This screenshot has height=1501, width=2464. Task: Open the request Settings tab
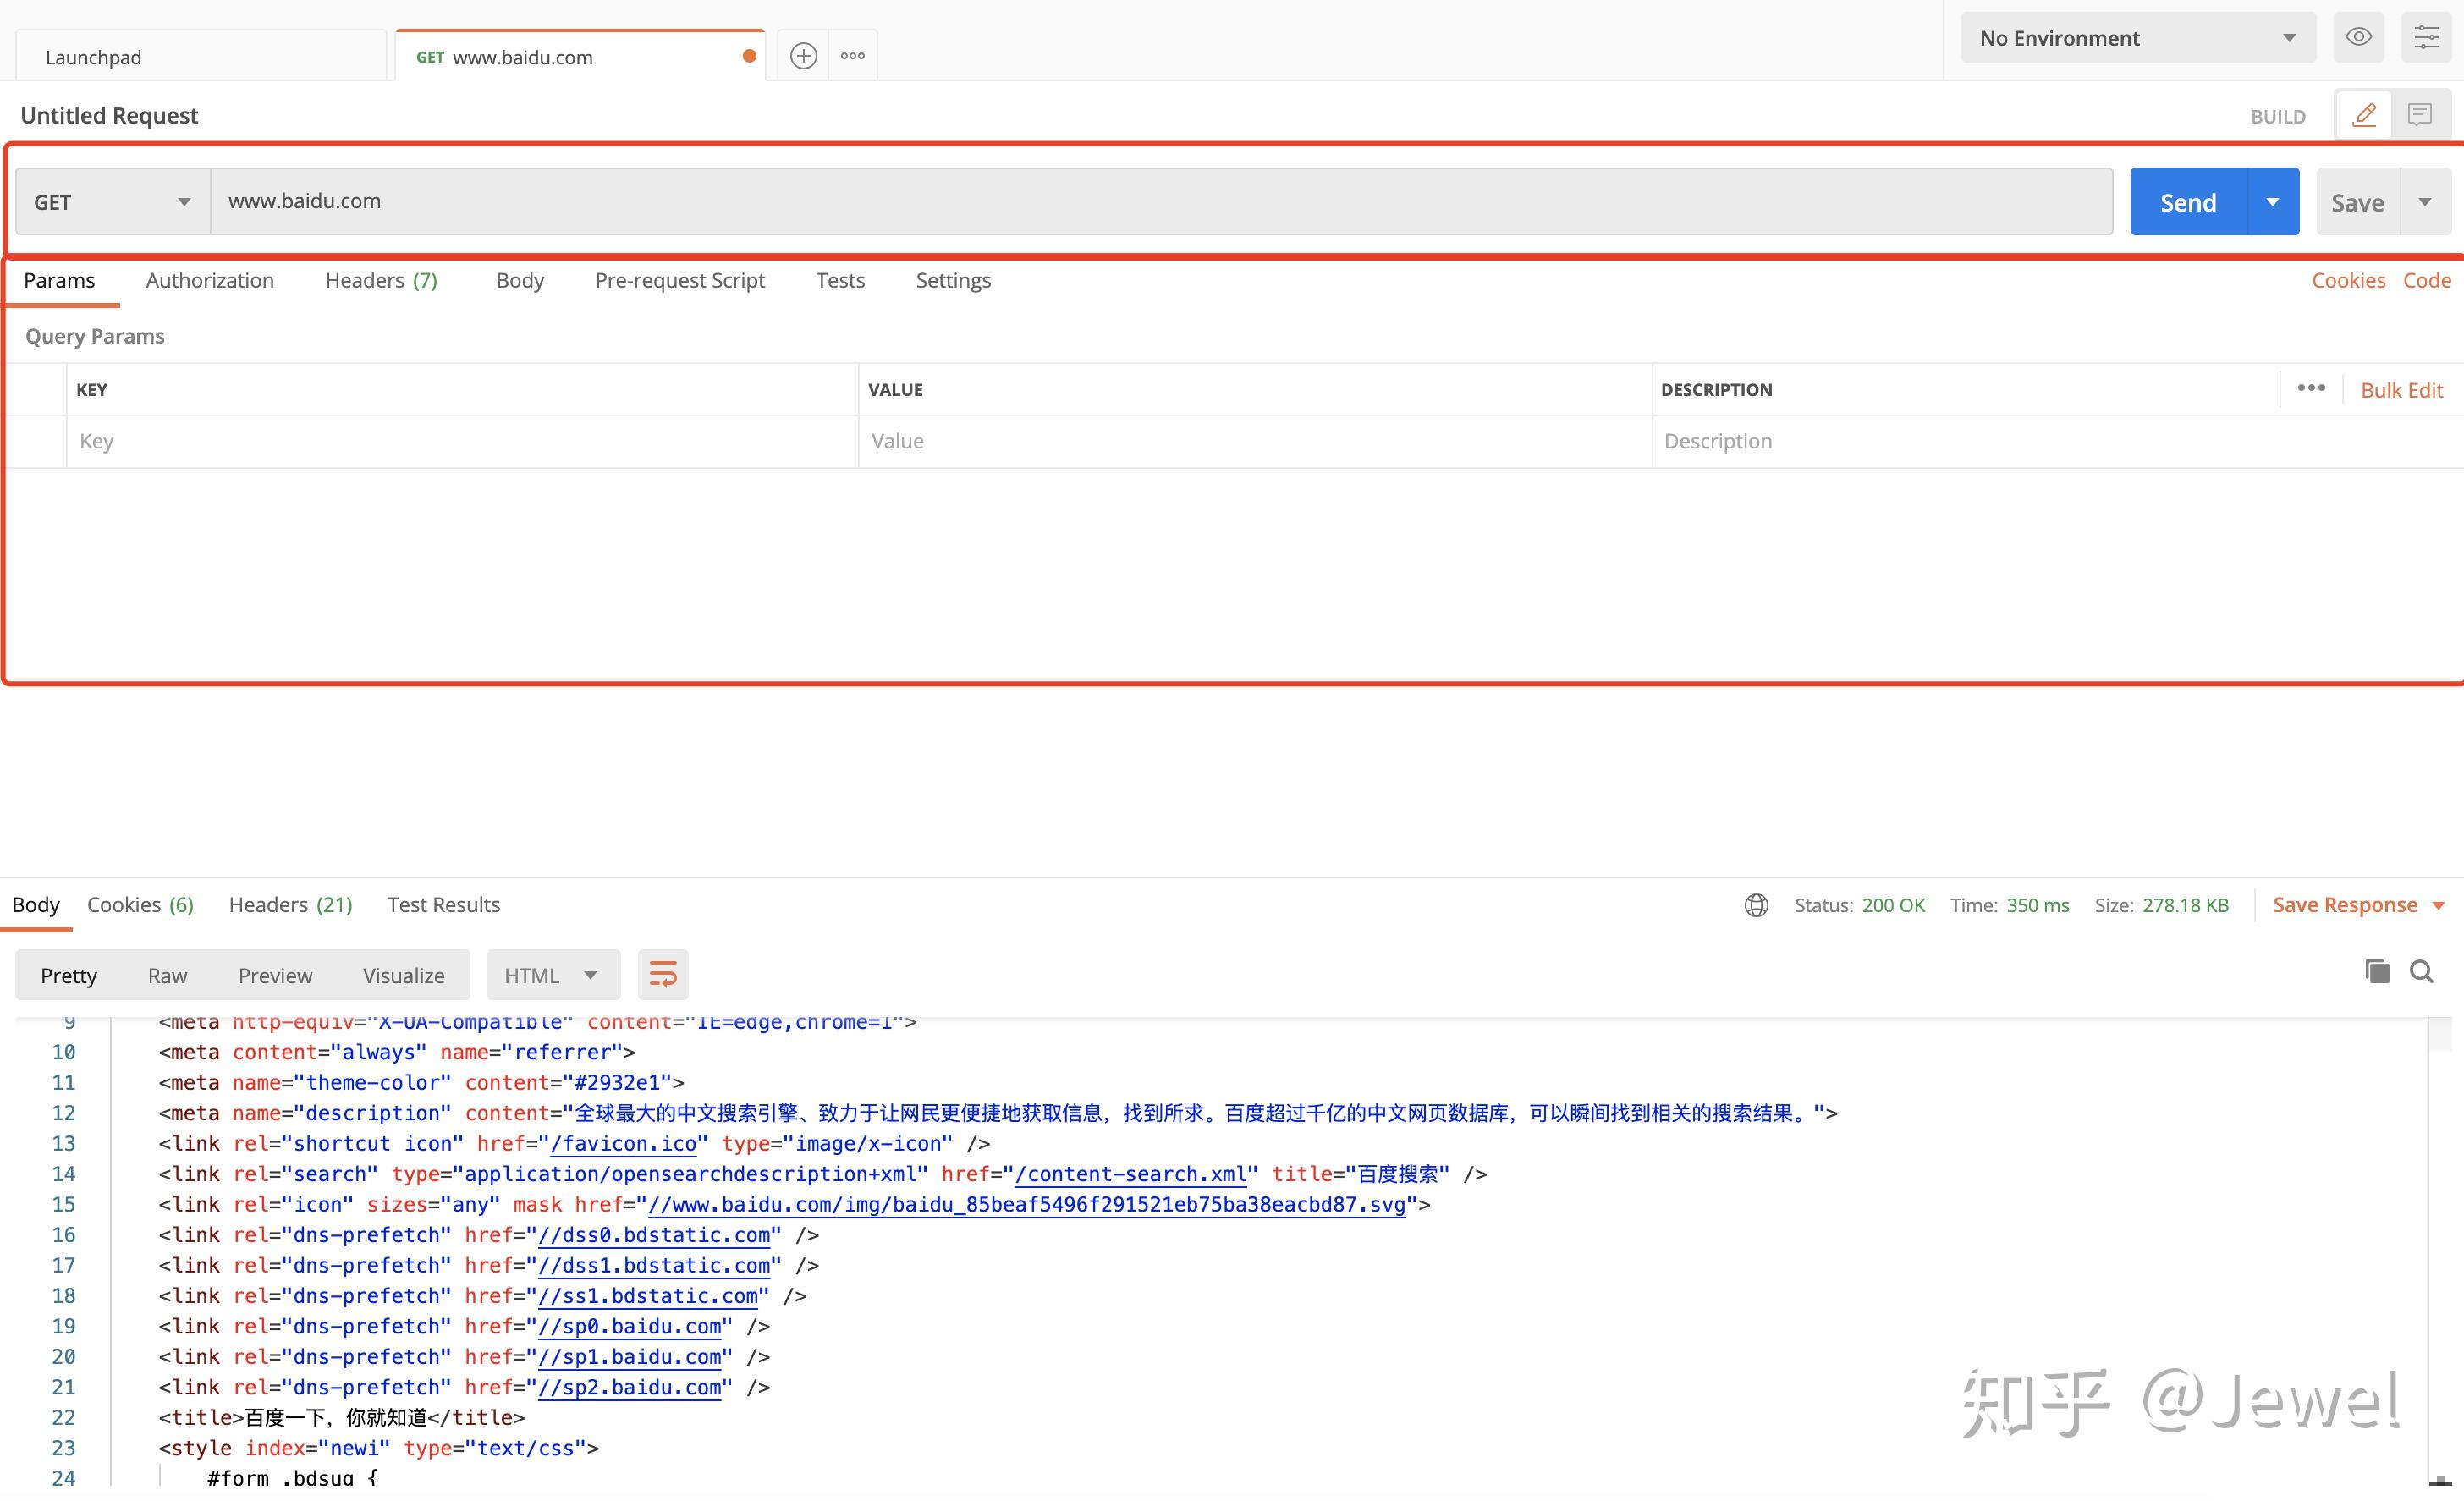[x=953, y=281]
